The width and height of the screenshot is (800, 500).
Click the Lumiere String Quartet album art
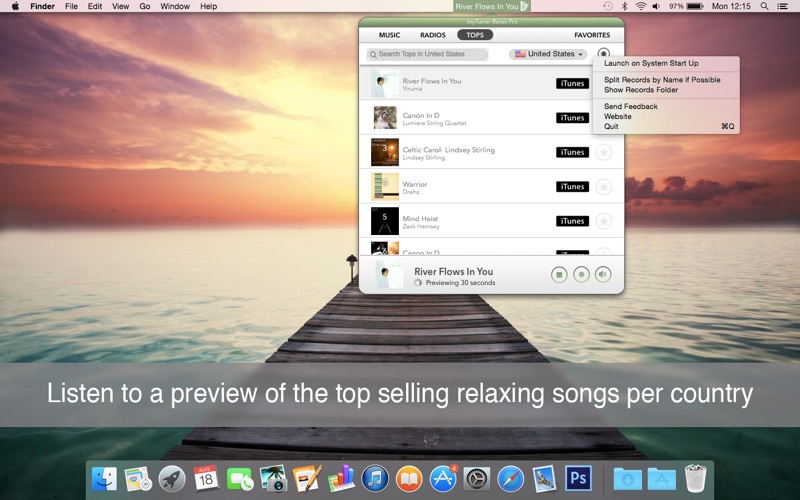(x=385, y=118)
